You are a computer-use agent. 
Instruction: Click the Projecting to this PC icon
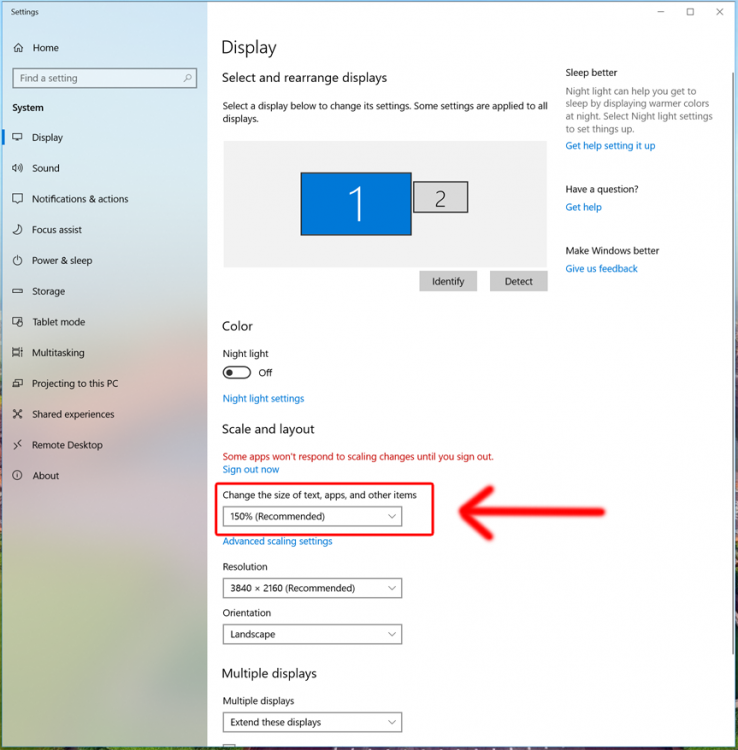18,383
